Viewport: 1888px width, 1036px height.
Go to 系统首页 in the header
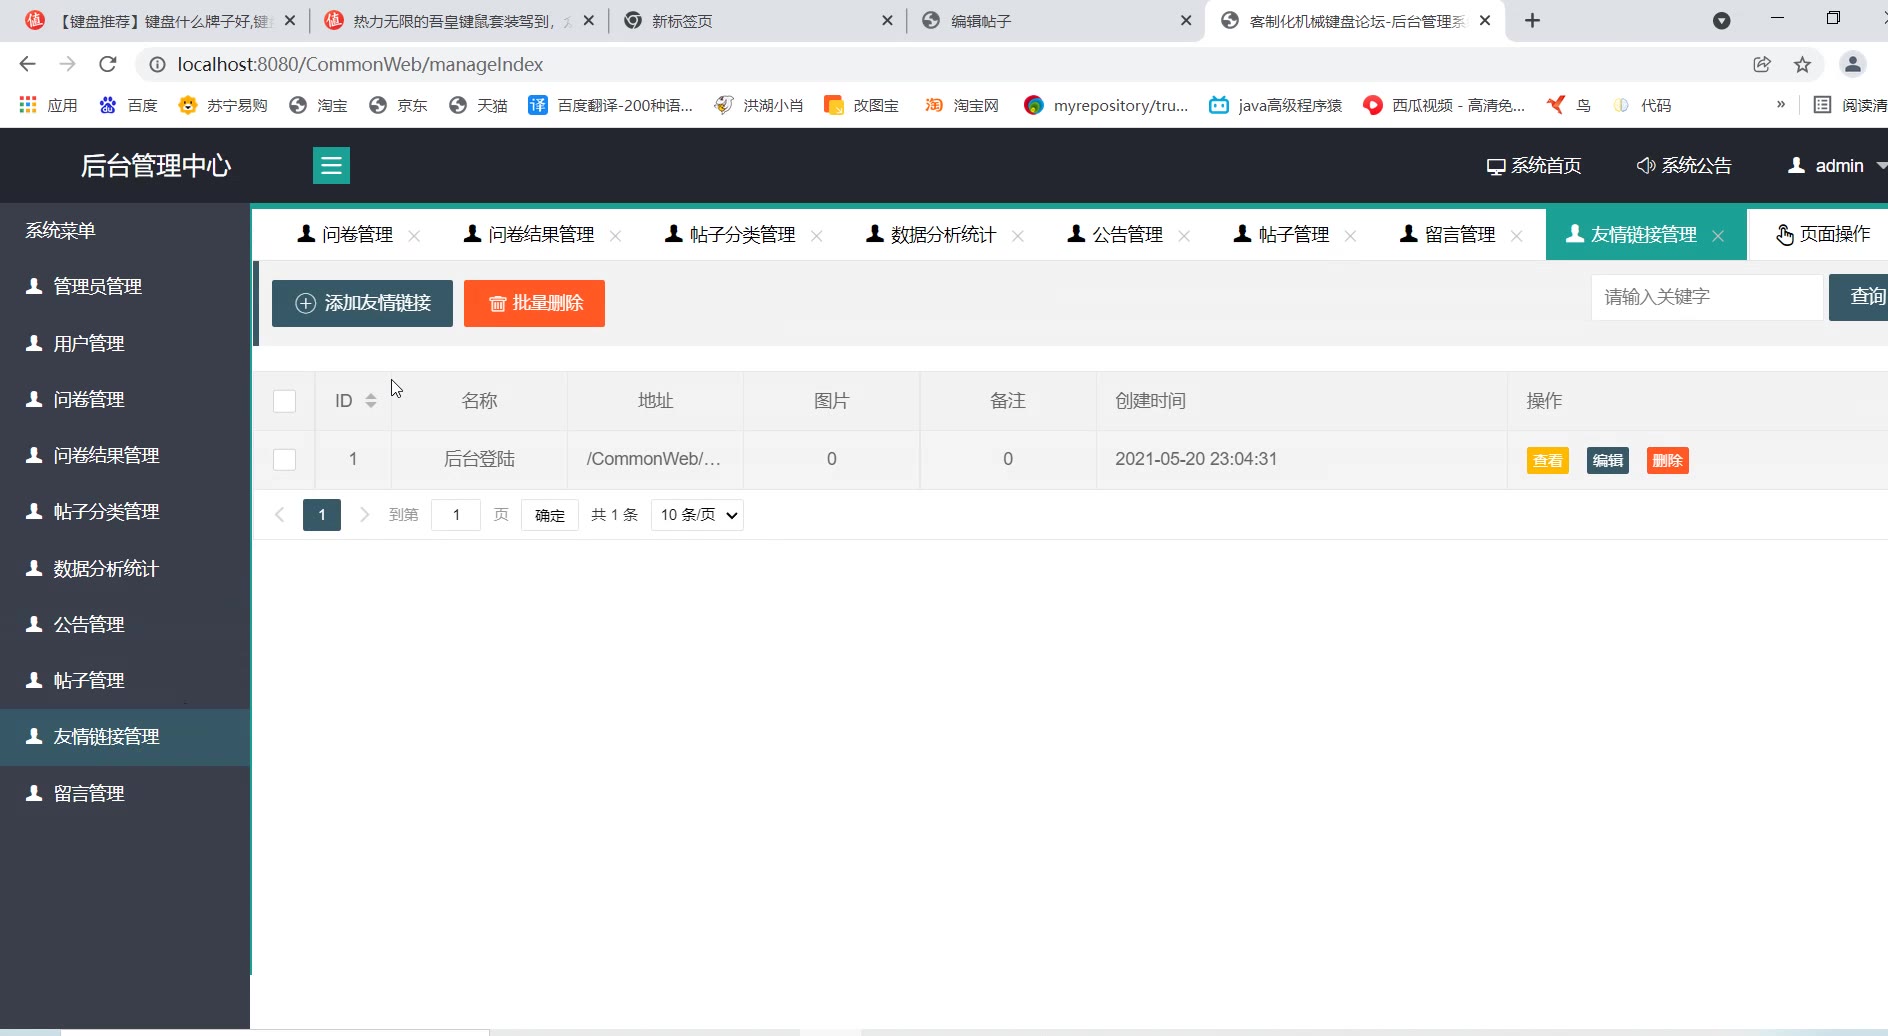coord(1534,166)
